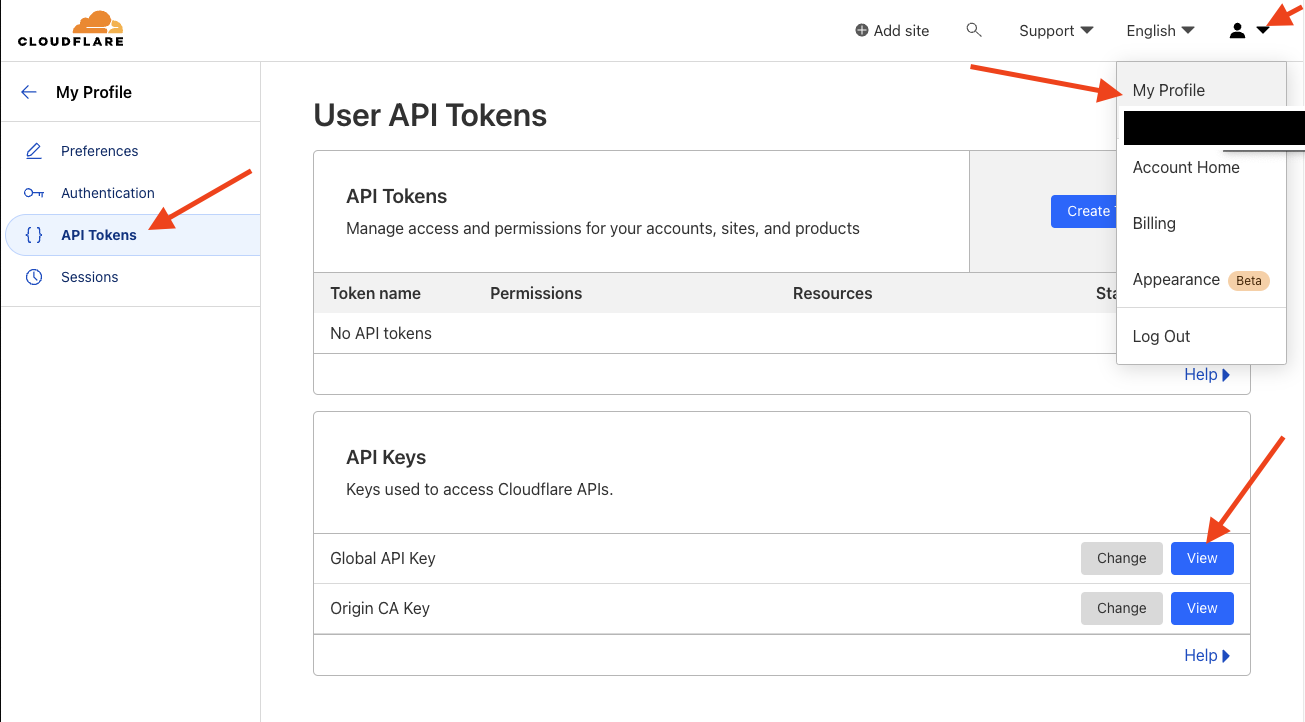
Task: Click the search magnifier icon
Action: pos(974,30)
